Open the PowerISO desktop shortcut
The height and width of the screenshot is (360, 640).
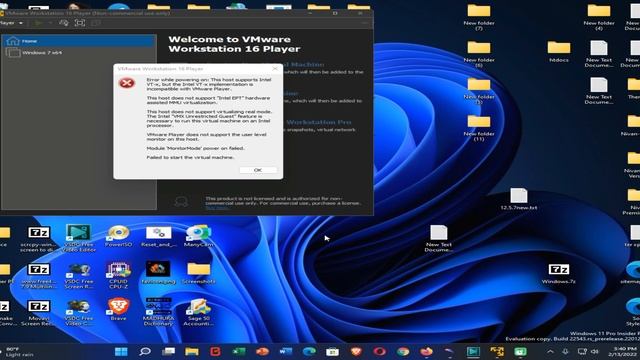click(x=118, y=236)
